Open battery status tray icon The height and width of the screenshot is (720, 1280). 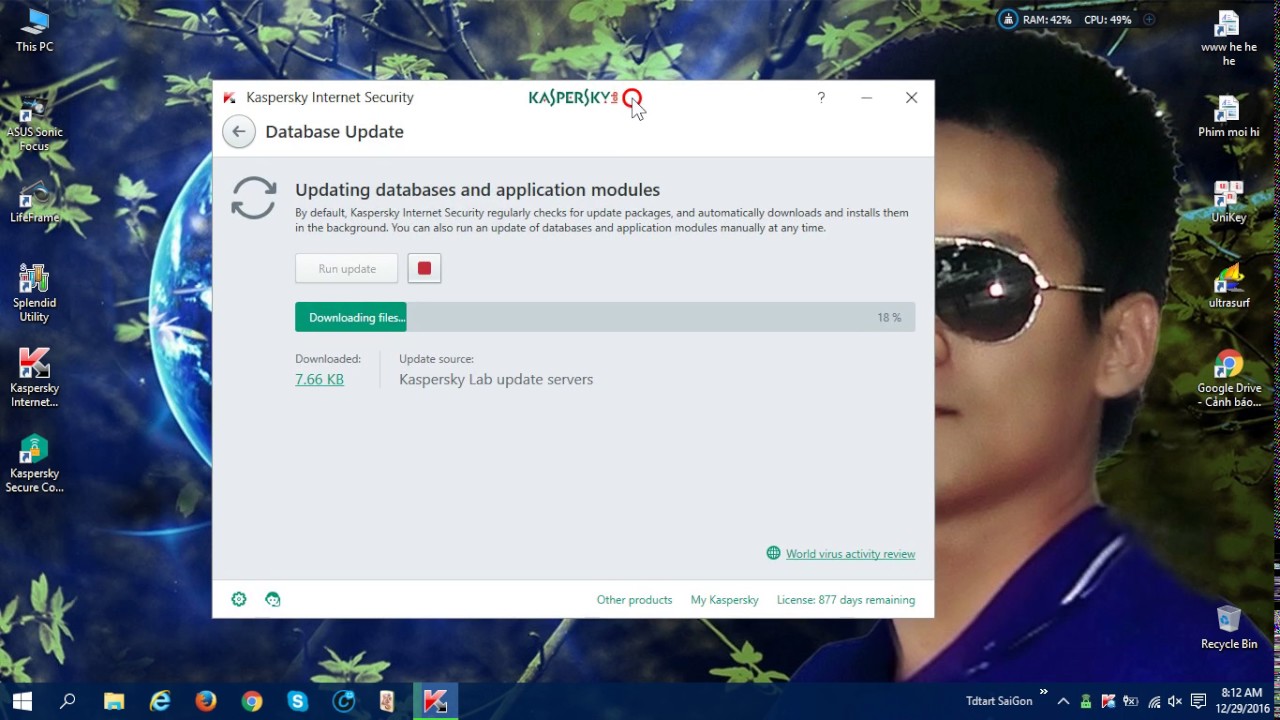(1131, 701)
